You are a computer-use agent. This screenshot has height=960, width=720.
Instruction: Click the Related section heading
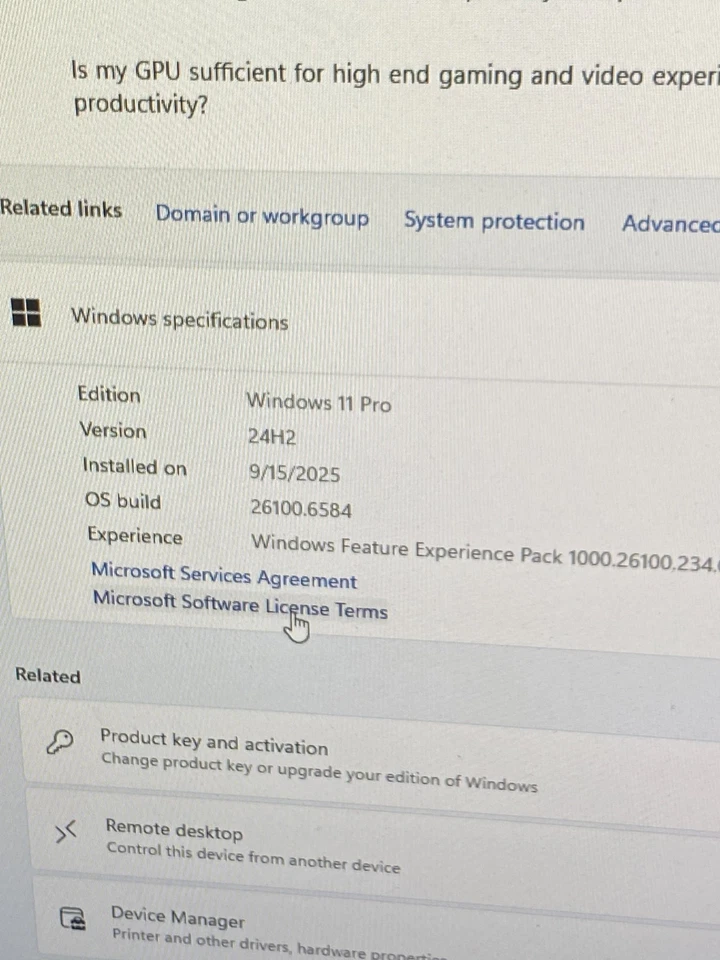click(x=48, y=675)
